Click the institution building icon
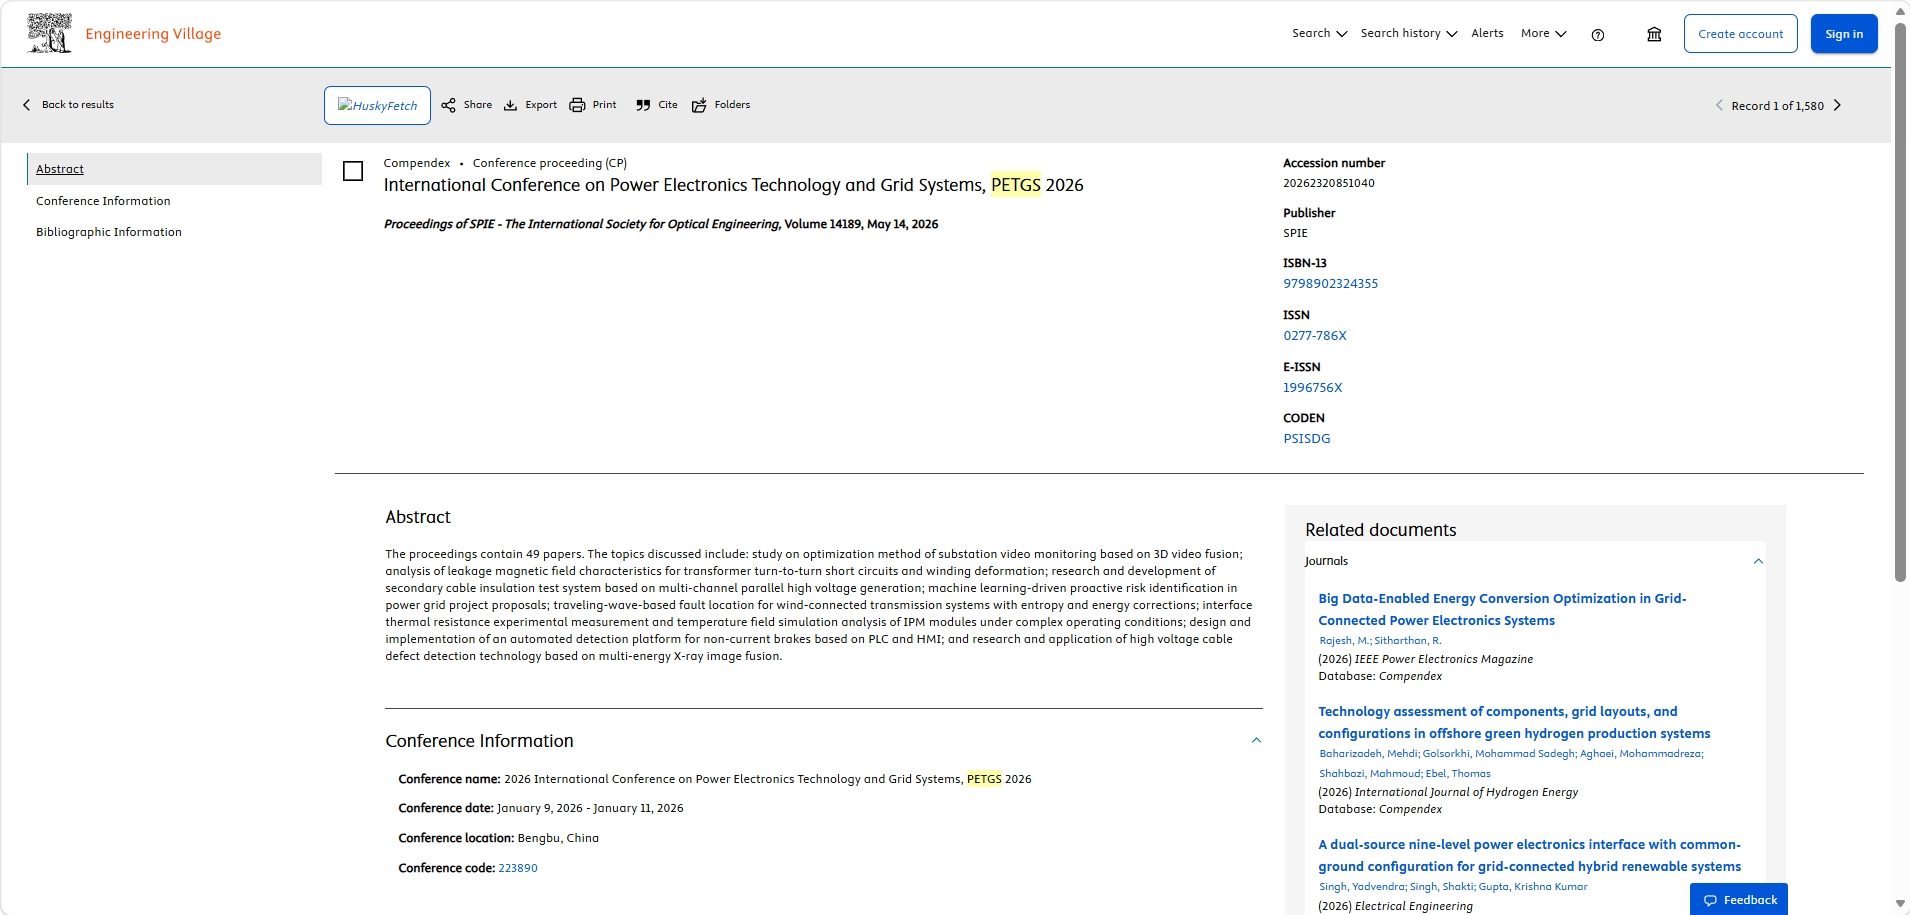This screenshot has height=915, width=1910. point(1654,34)
